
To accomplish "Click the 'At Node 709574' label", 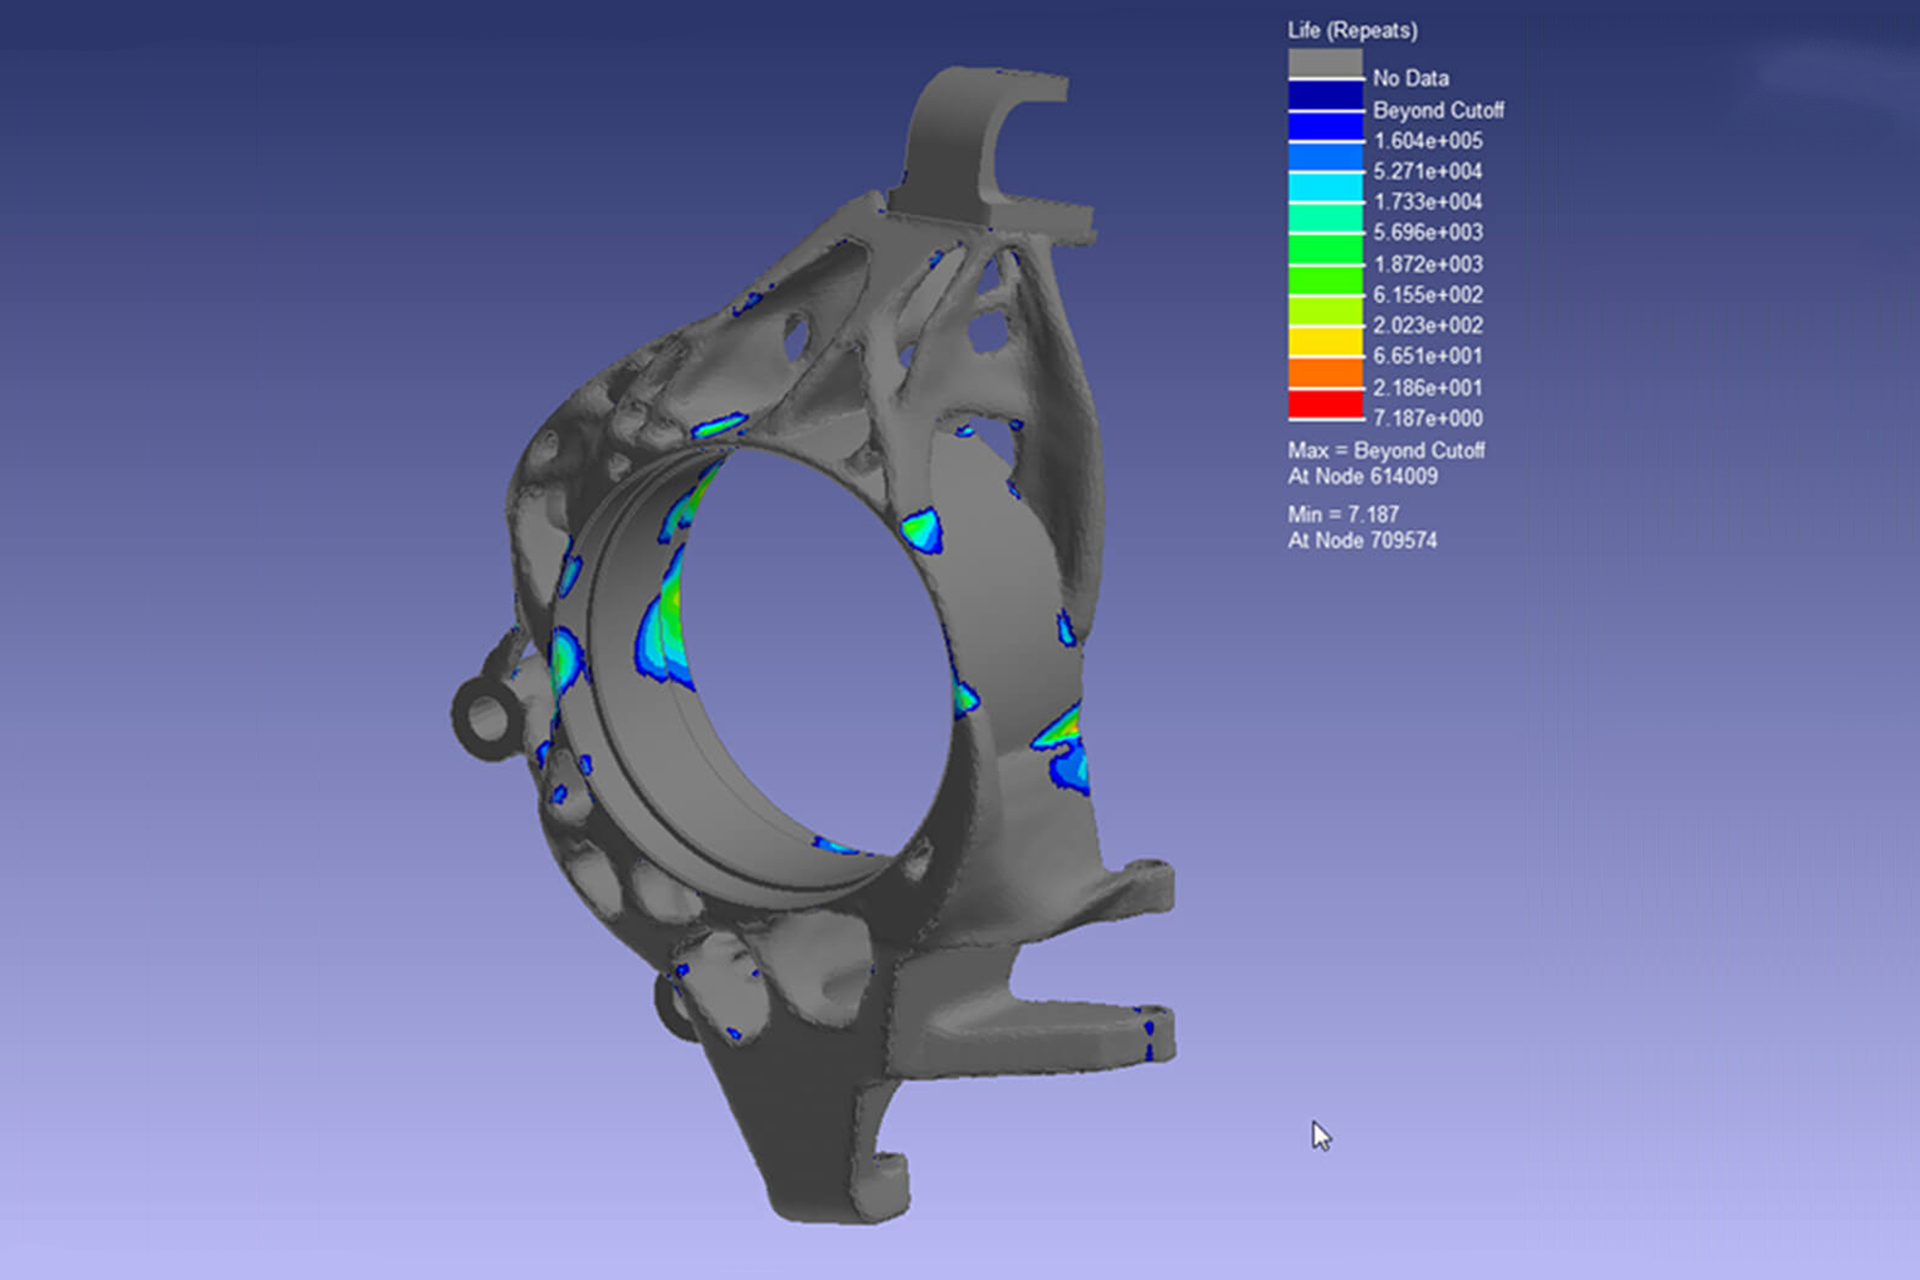I will click(x=1362, y=540).
